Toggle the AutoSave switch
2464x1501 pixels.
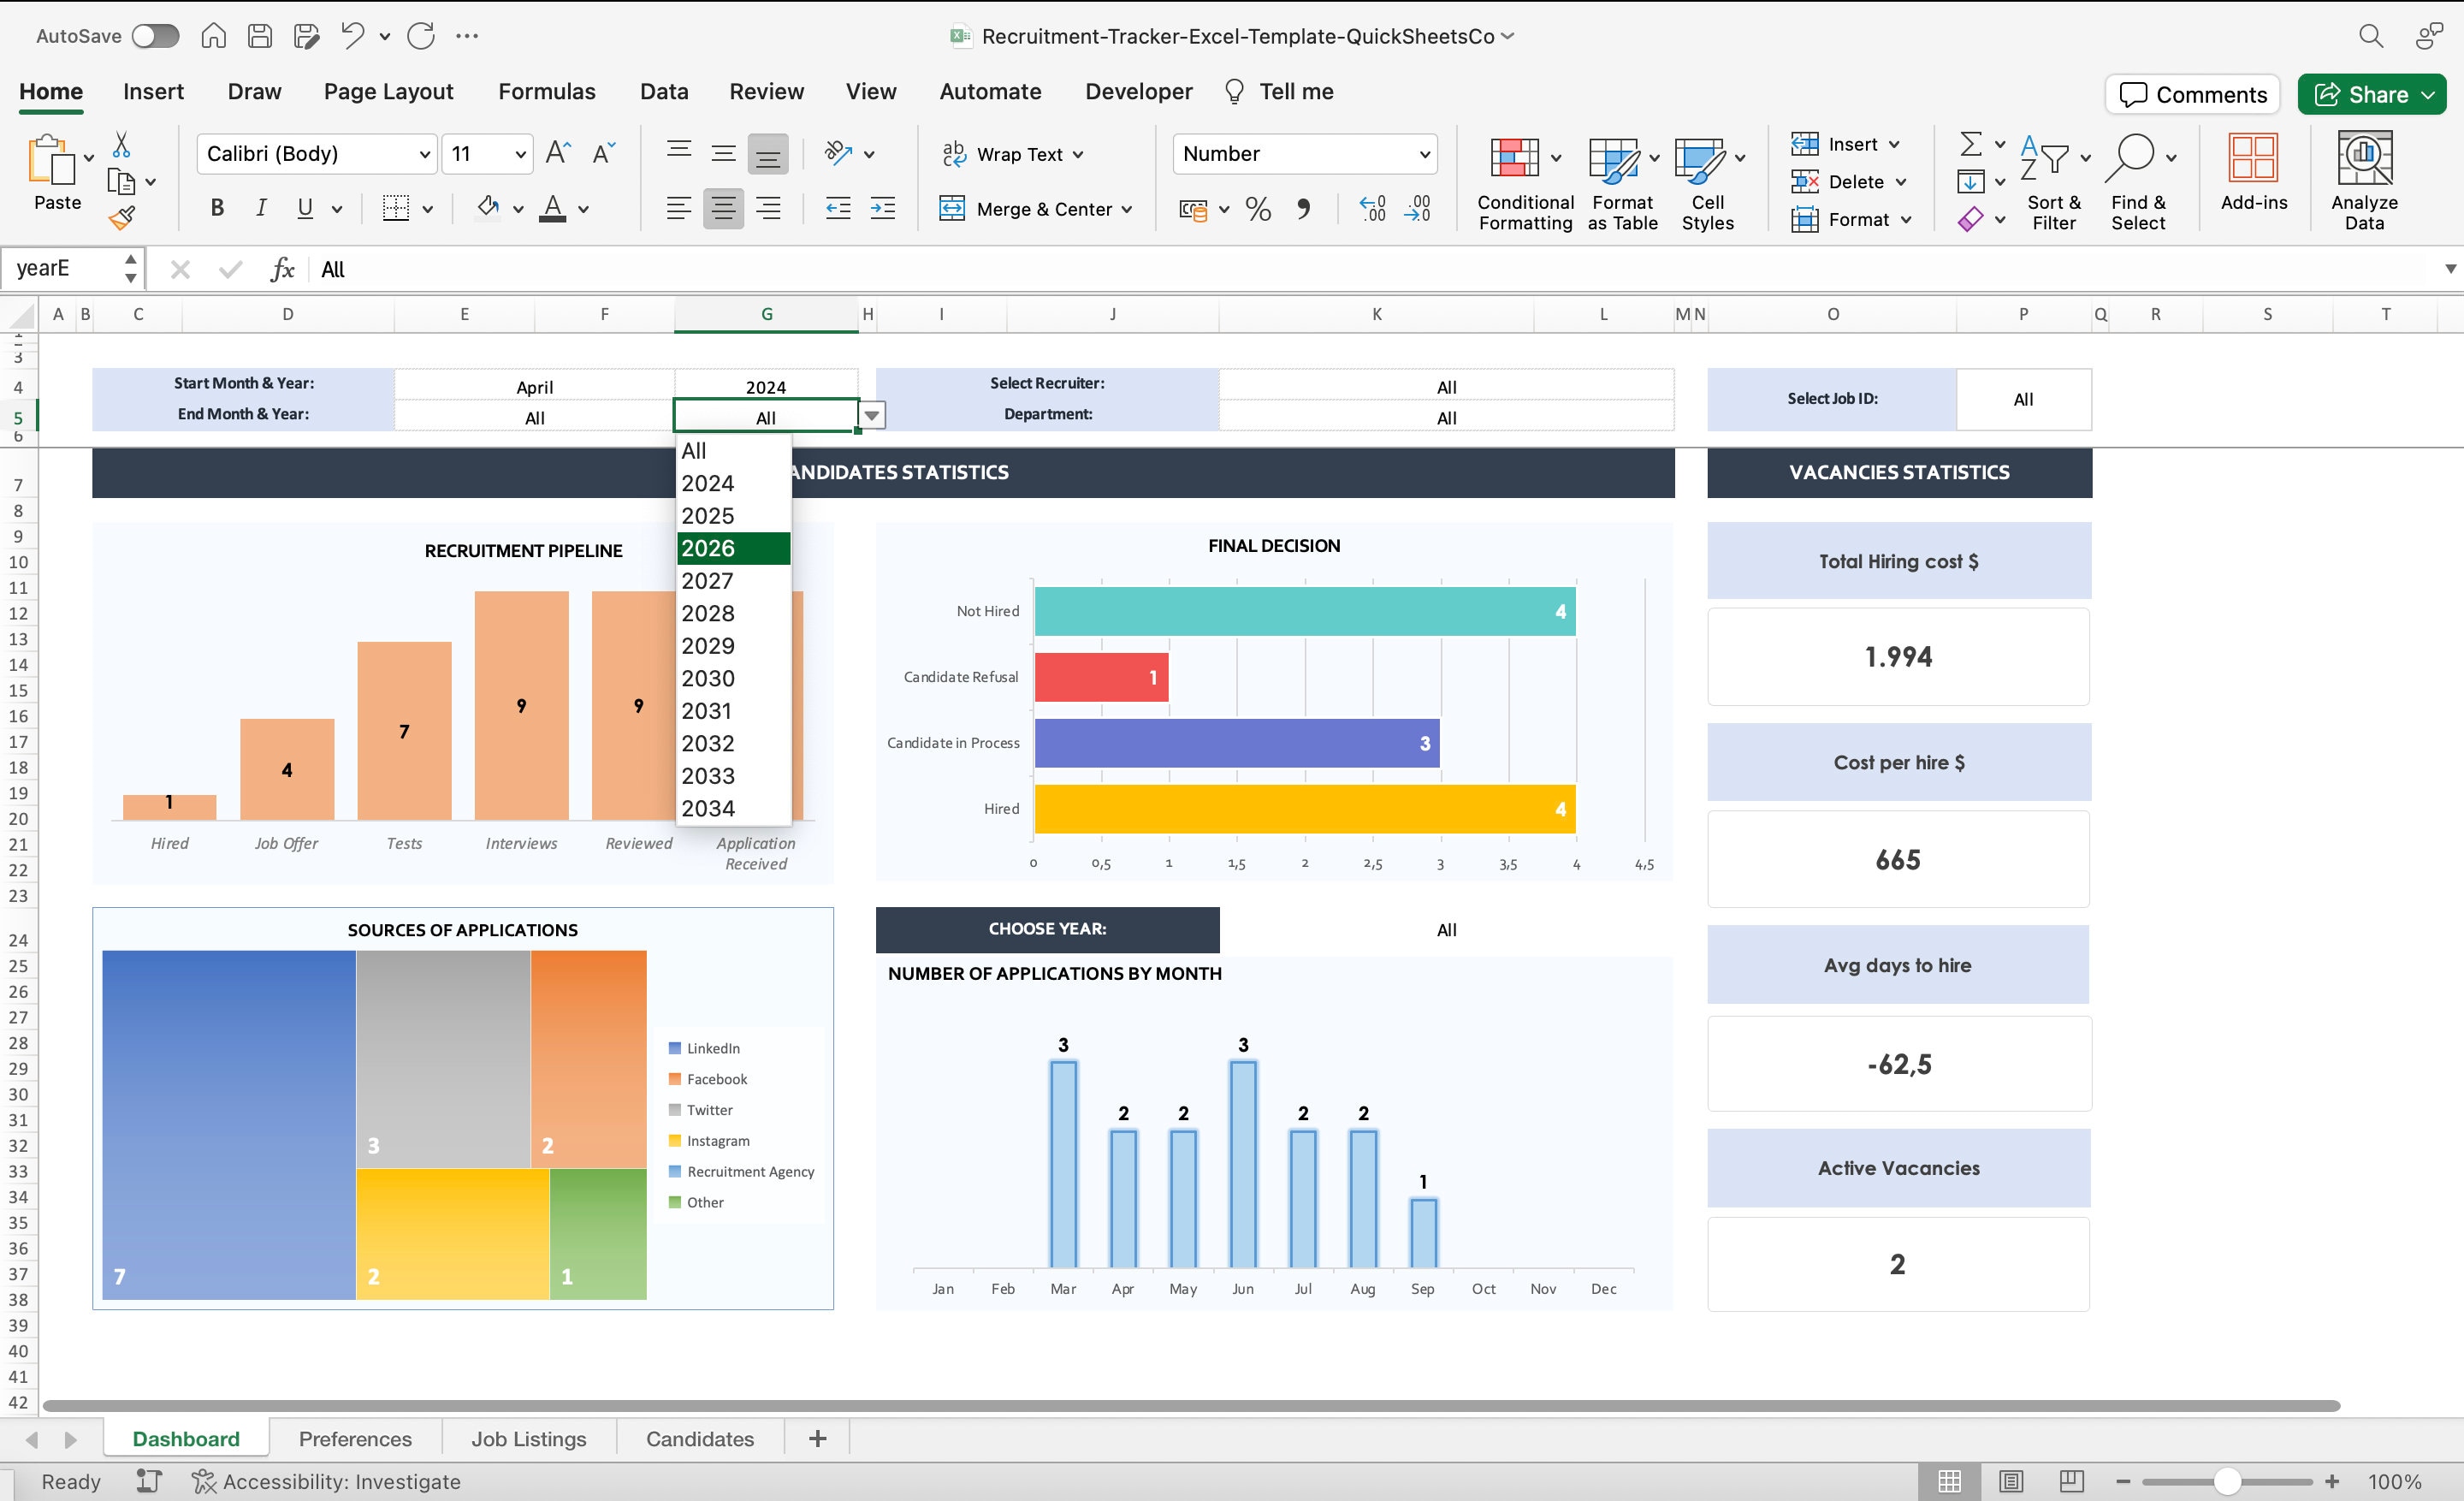click(x=155, y=35)
